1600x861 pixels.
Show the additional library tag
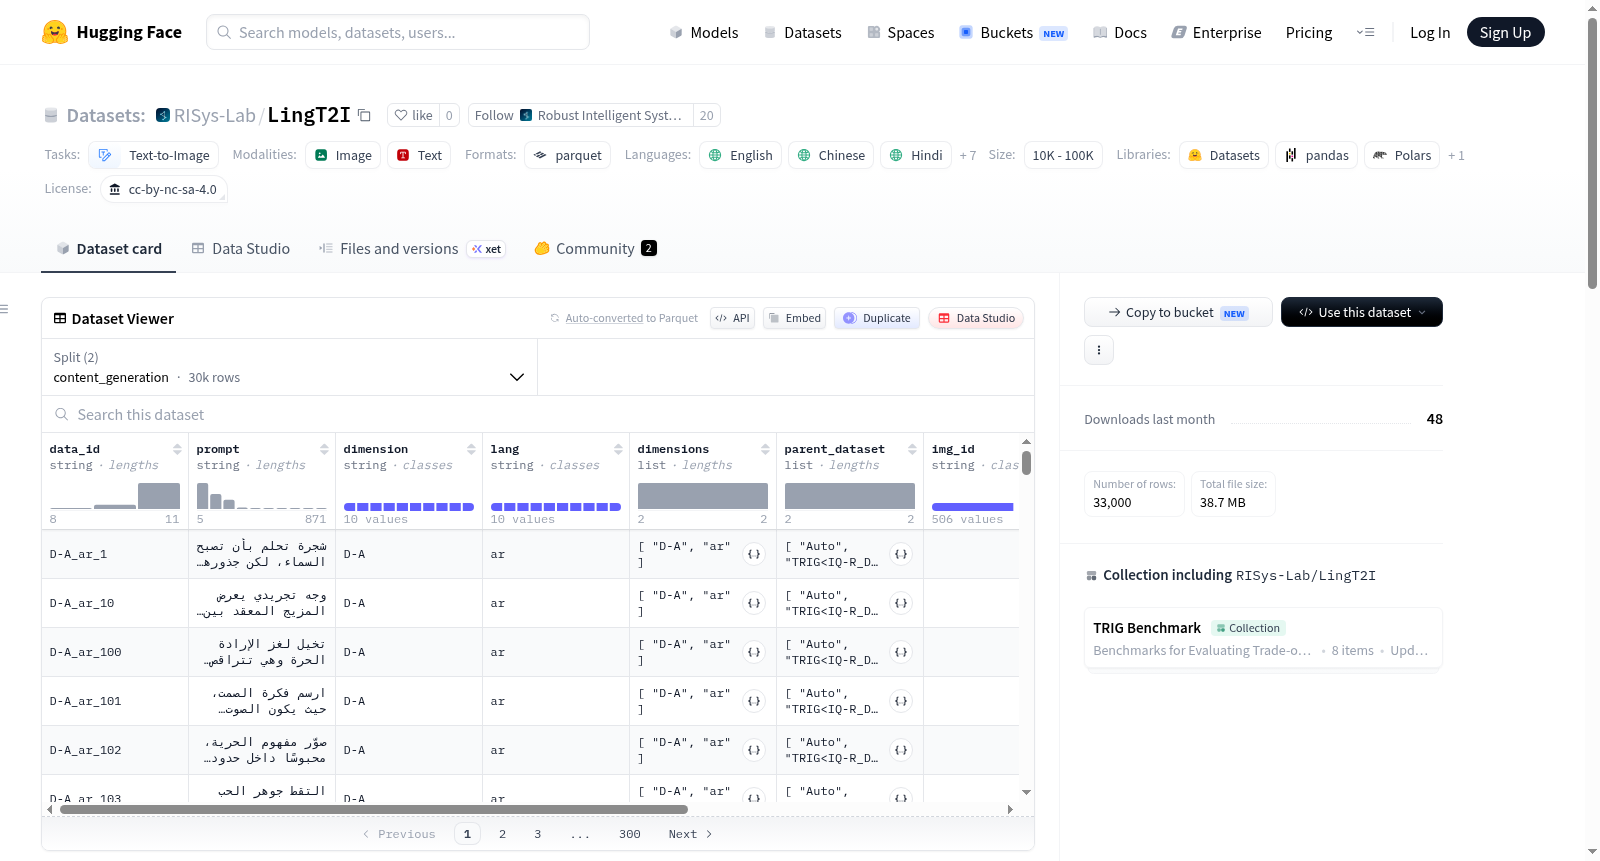(x=1456, y=156)
